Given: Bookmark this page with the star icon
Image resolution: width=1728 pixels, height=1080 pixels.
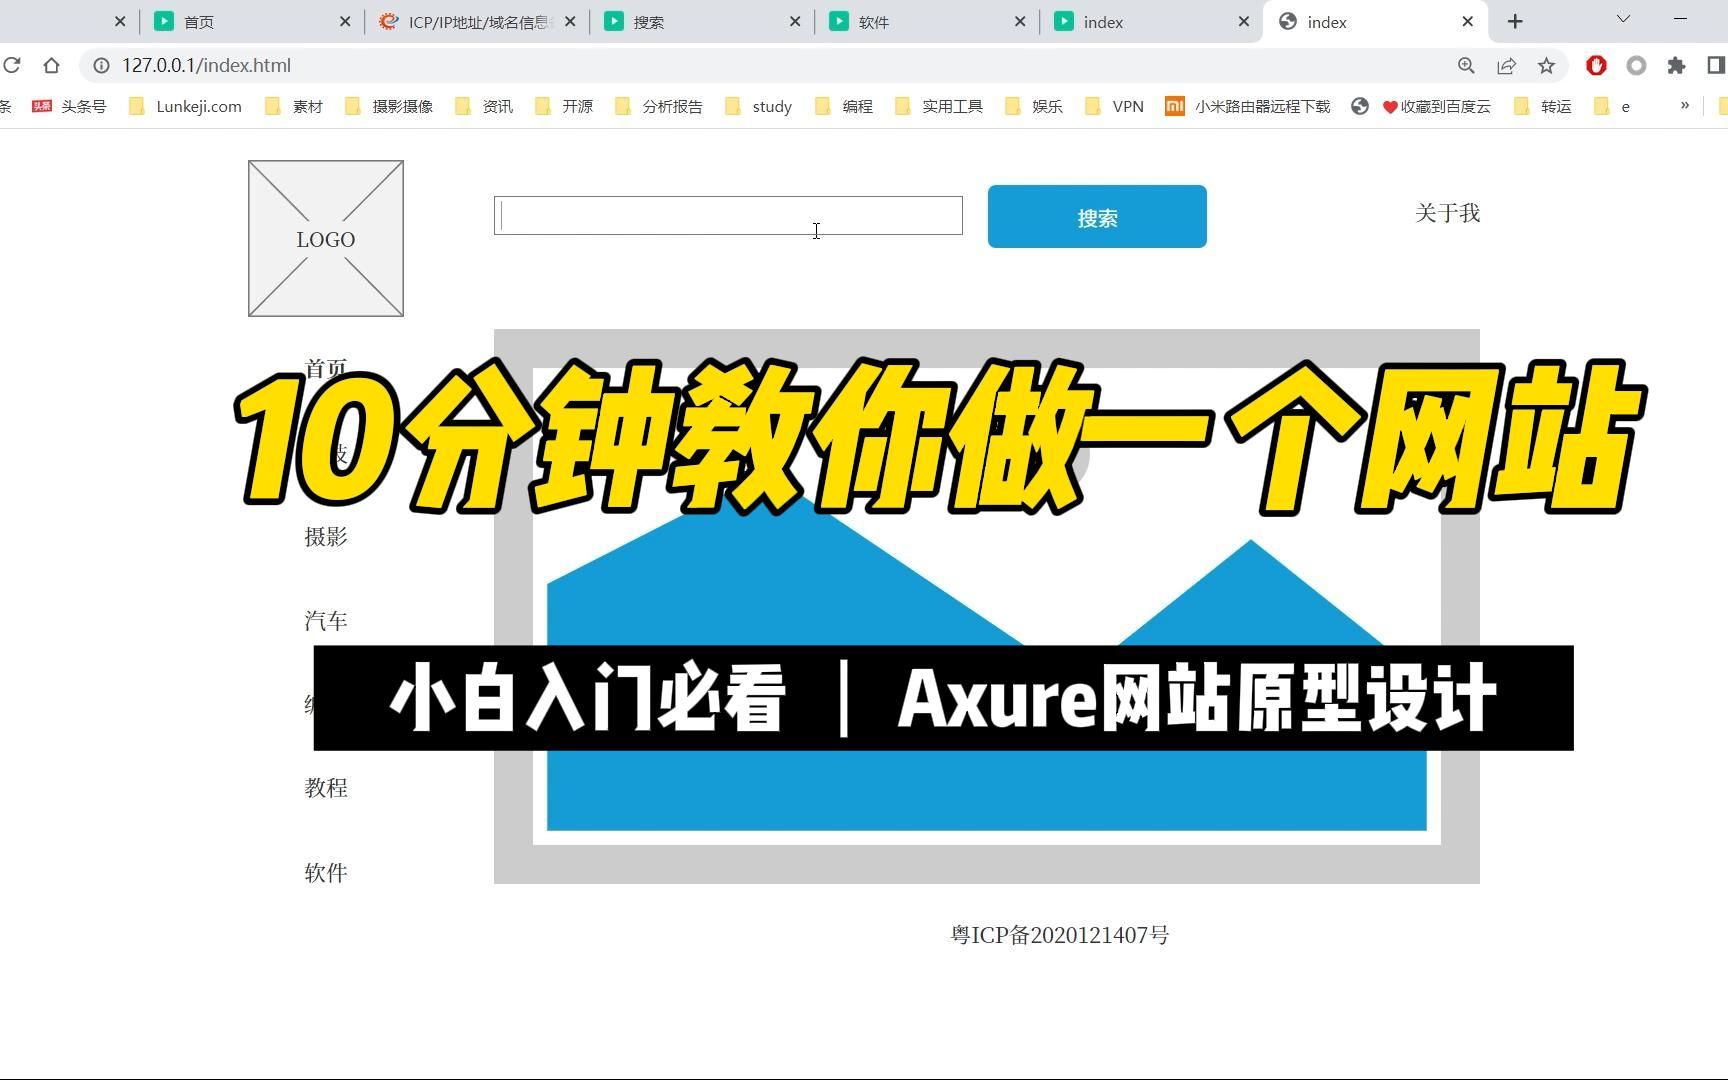Looking at the screenshot, I should click(1546, 65).
